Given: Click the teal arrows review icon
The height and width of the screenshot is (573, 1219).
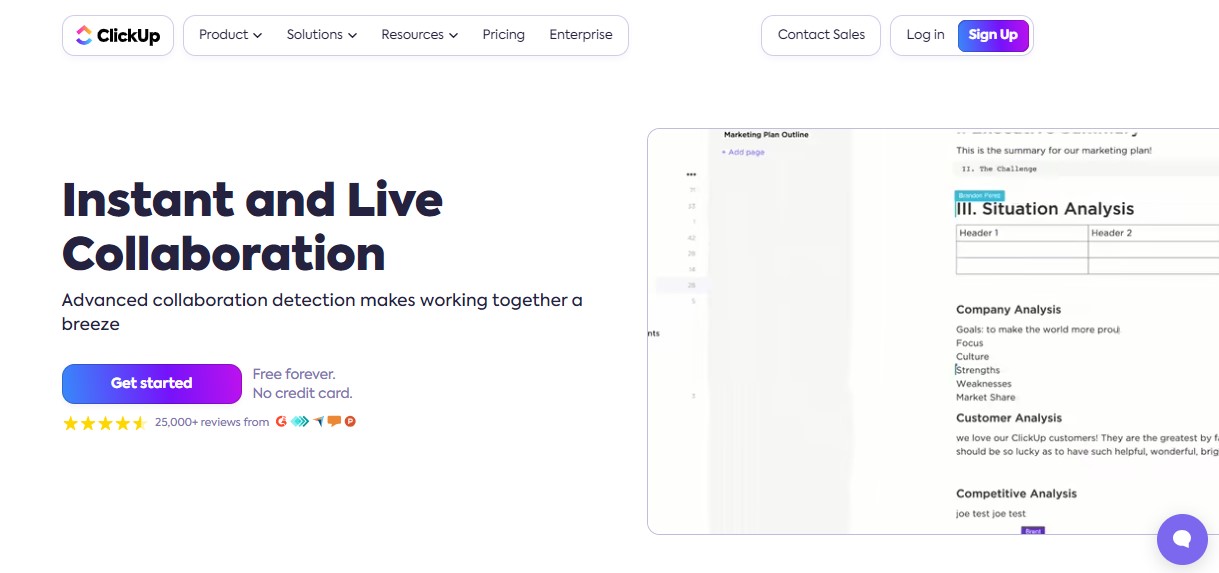Looking at the screenshot, I should (300, 422).
